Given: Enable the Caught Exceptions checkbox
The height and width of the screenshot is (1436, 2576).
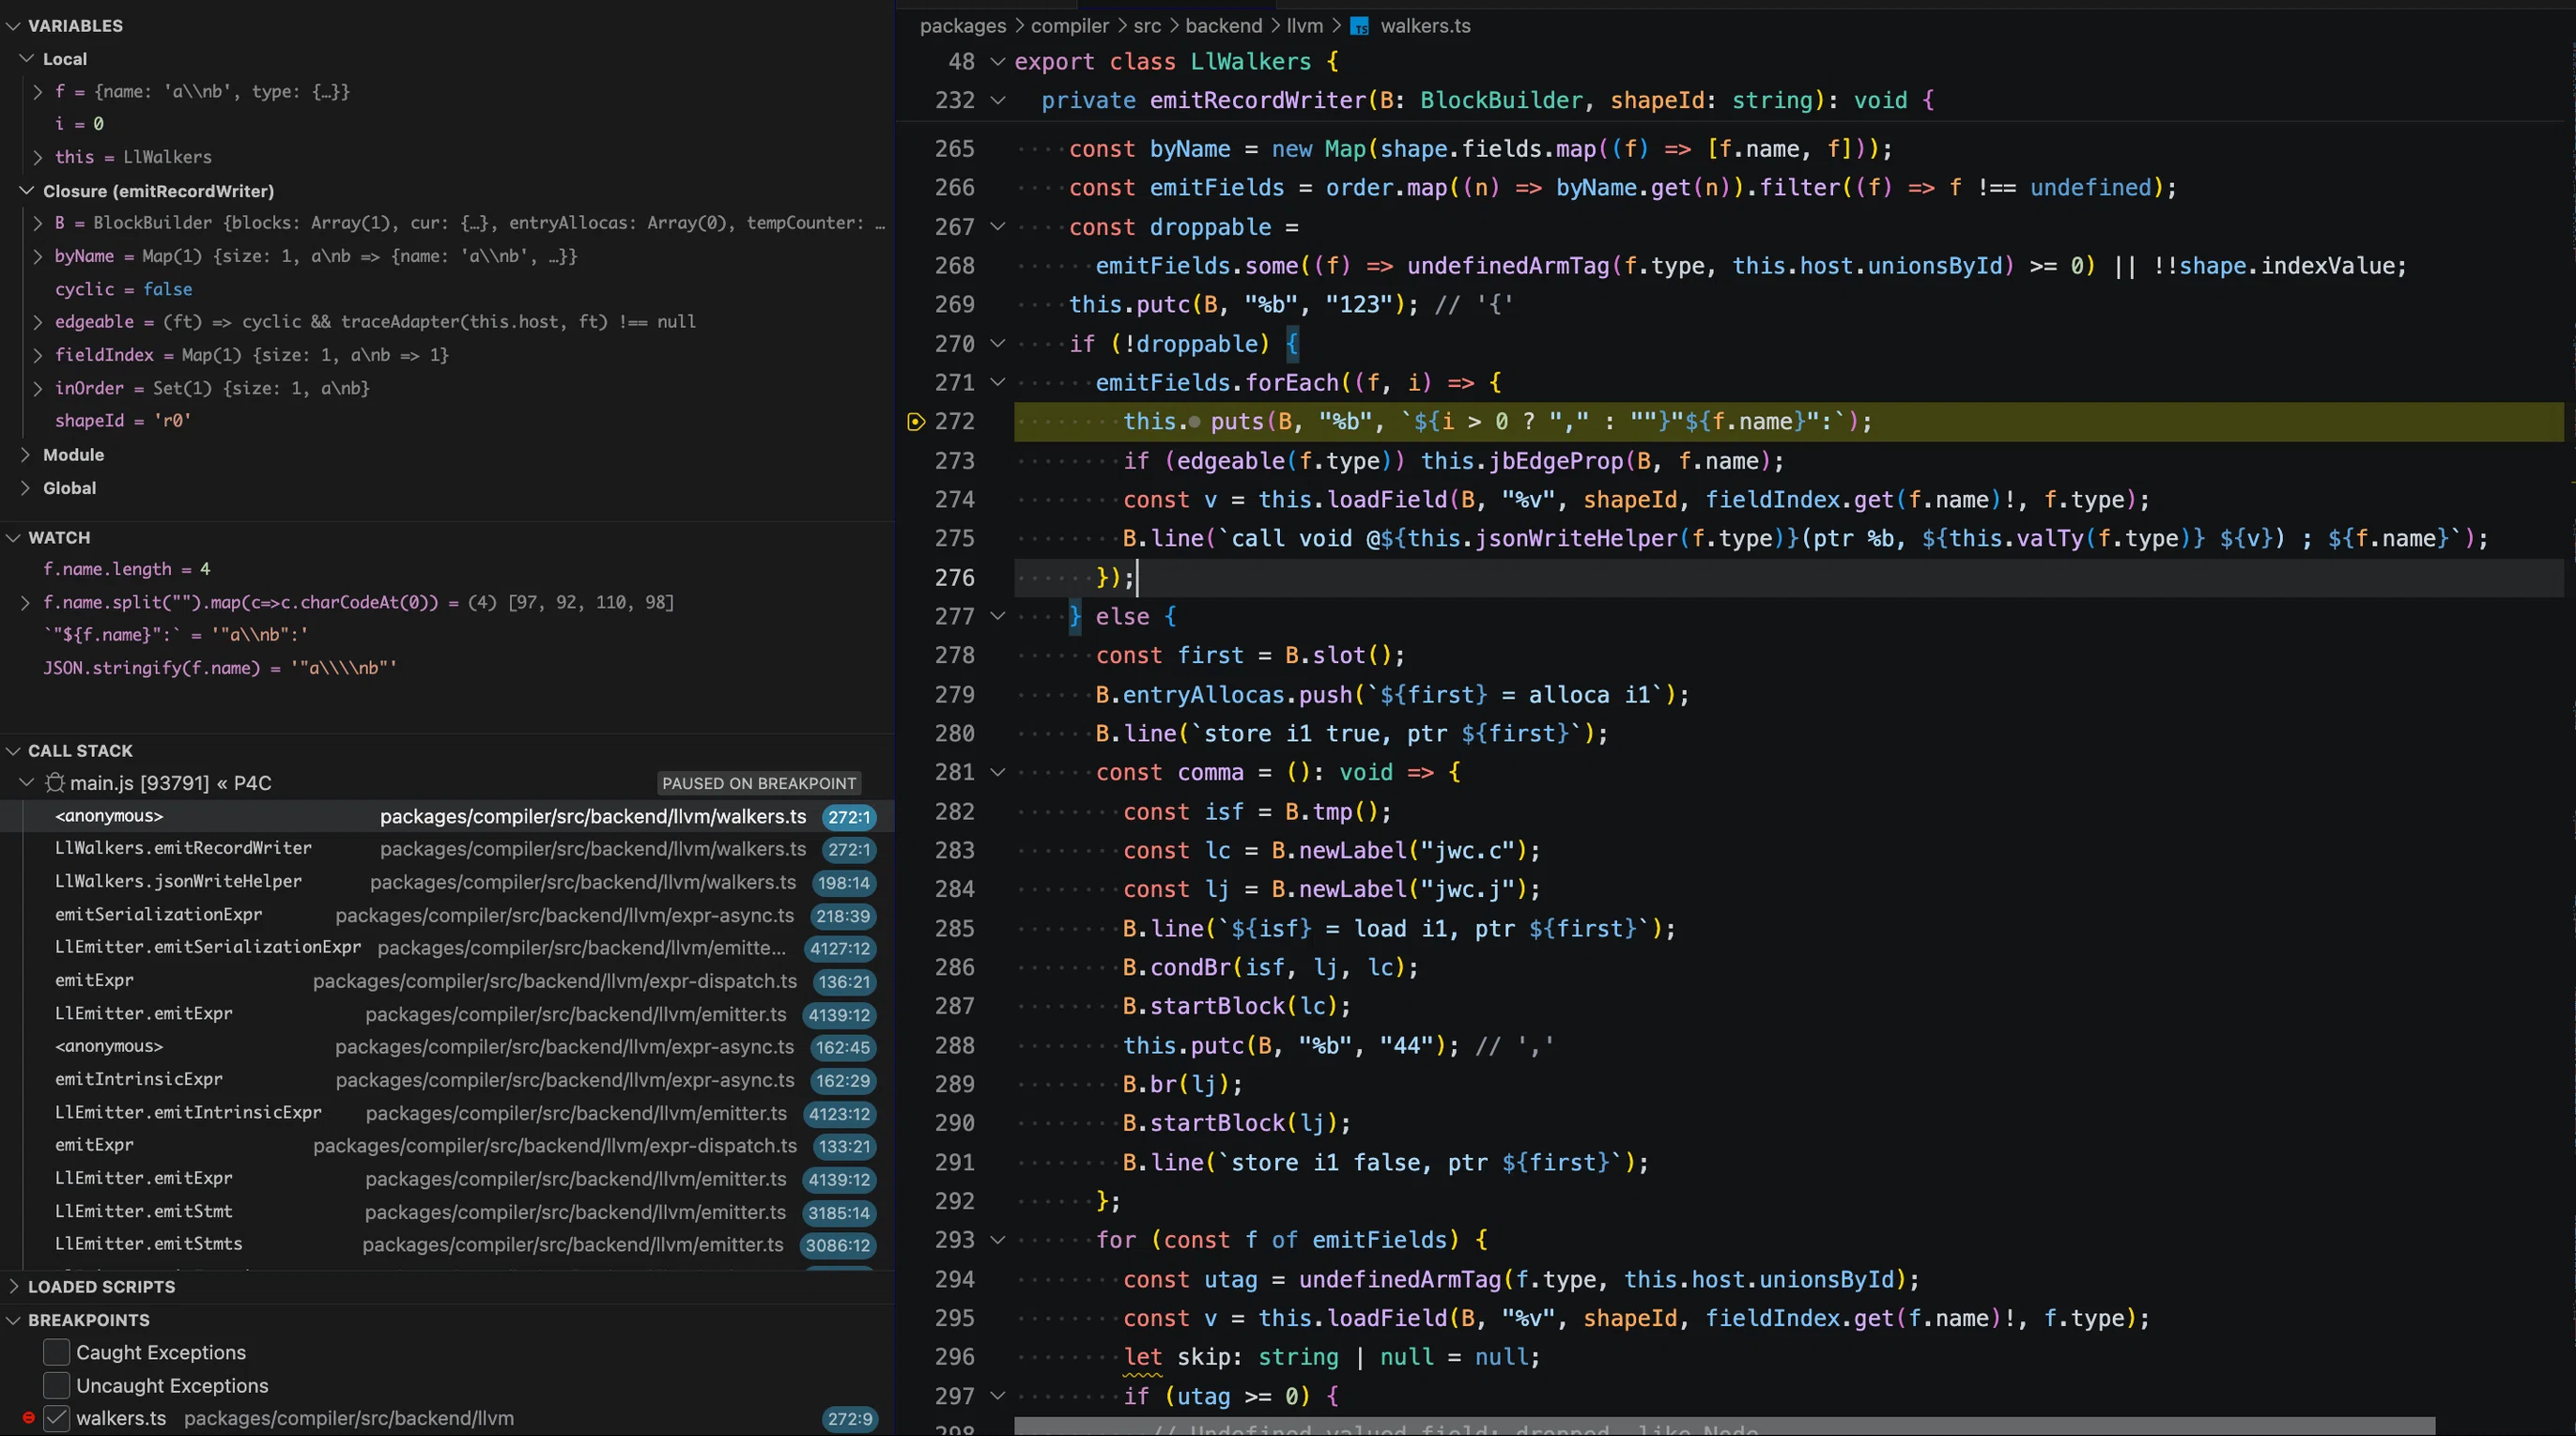Looking at the screenshot, I should coord(57,1352).
